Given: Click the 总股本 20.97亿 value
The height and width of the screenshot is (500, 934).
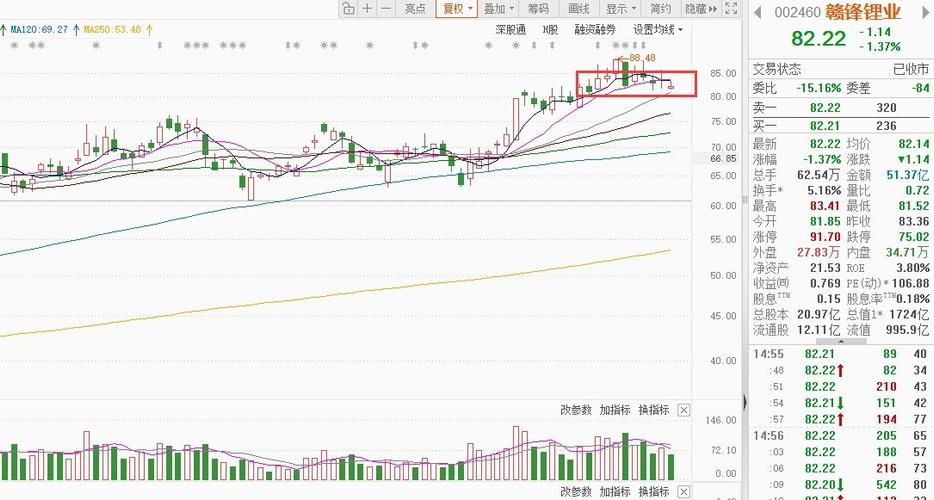Looking at the screenshot, I should (819, 314).
